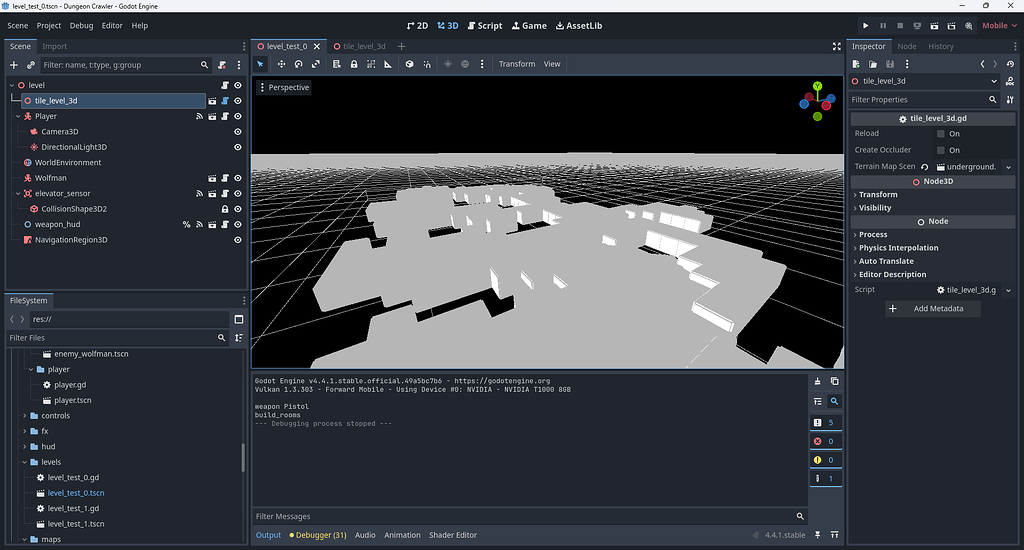Activate the Scale Mode tool

(x=316, y=64)
